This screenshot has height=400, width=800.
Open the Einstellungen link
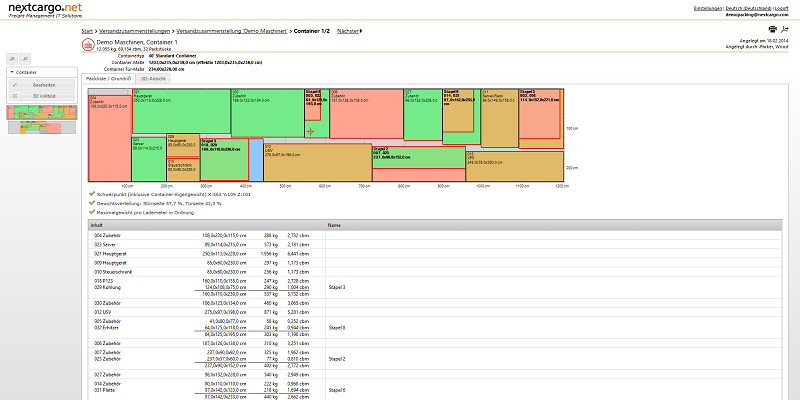click(x=708, y=8)
